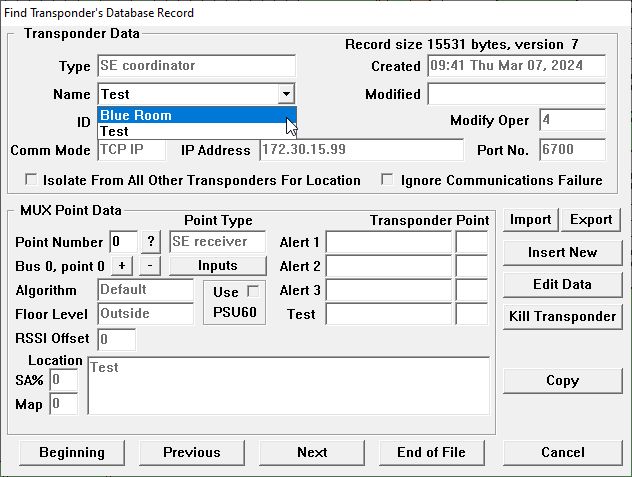Click the Location description text area
Image resolution: width=632 pixels, height=477 pixels.
point(288,385)
